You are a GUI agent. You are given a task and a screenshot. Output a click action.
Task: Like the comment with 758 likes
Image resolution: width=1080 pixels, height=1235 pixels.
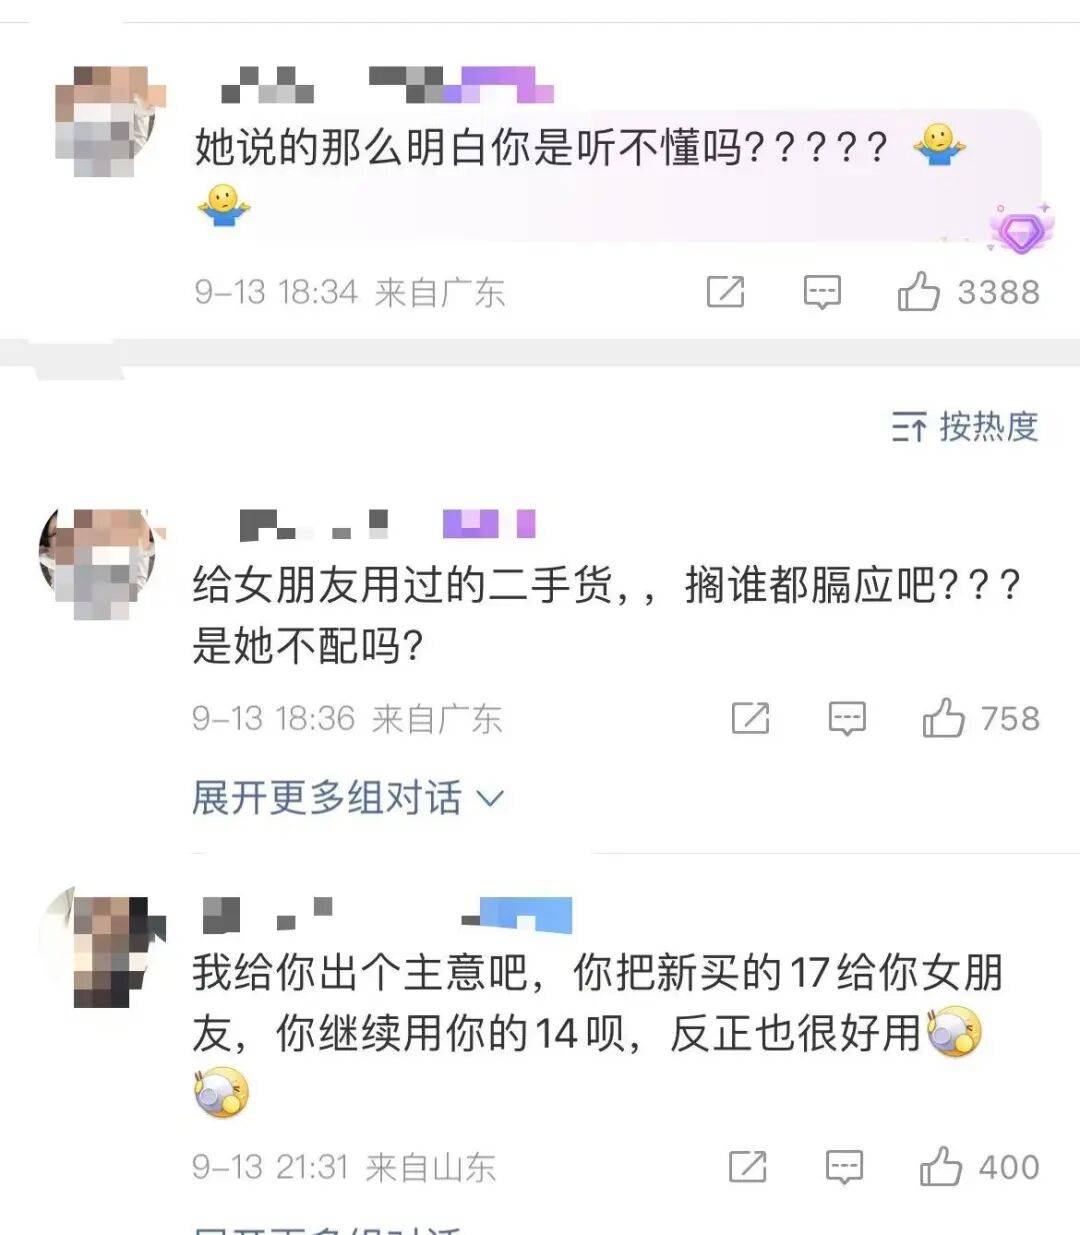(x=943, y=717)
